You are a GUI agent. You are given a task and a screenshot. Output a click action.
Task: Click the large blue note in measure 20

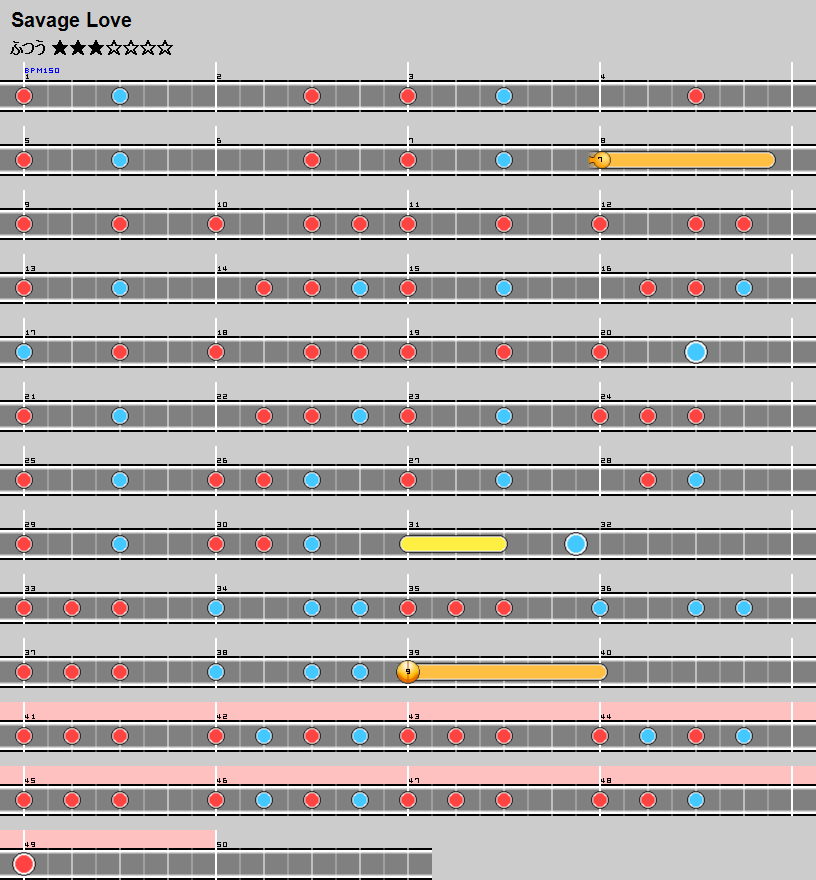[x=696, y=352]
